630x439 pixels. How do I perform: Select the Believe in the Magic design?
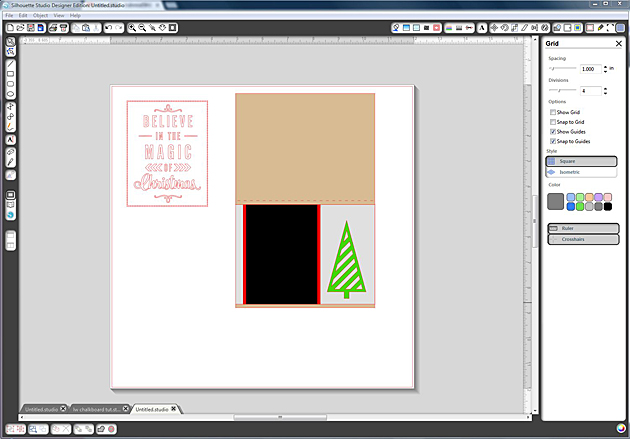click(x=167, y=153)
